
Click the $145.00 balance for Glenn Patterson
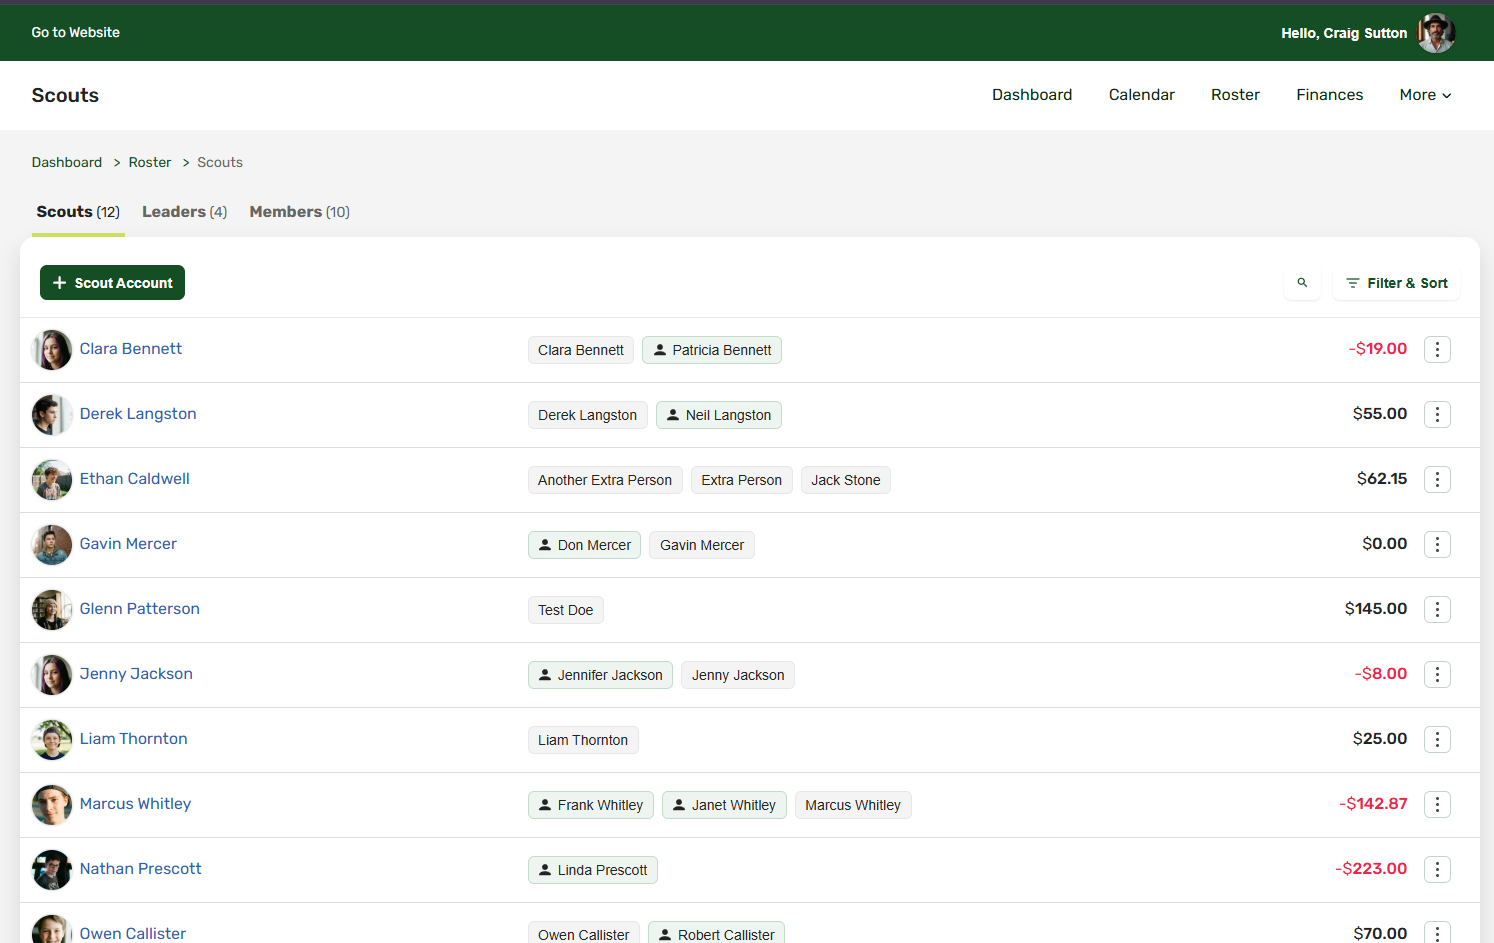click(1376, 609)
